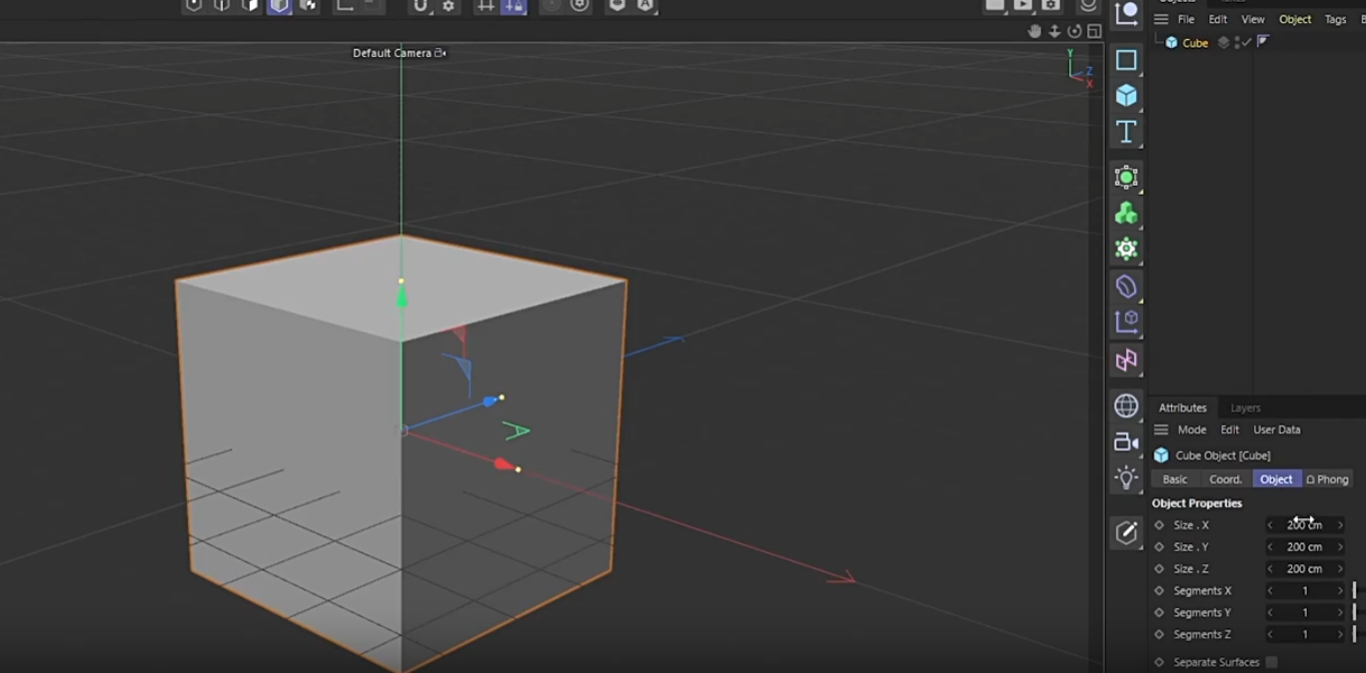This screenshot has width=1366, height=673.
Task: Click the viewport pan hand icon
Action: pos(1034,31)
